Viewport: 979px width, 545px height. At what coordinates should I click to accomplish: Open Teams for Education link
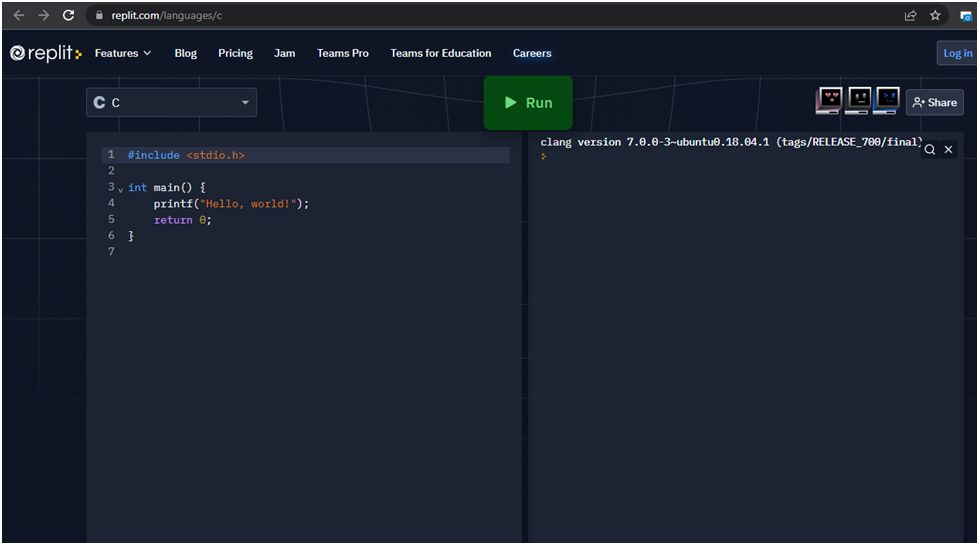(440, 53)
